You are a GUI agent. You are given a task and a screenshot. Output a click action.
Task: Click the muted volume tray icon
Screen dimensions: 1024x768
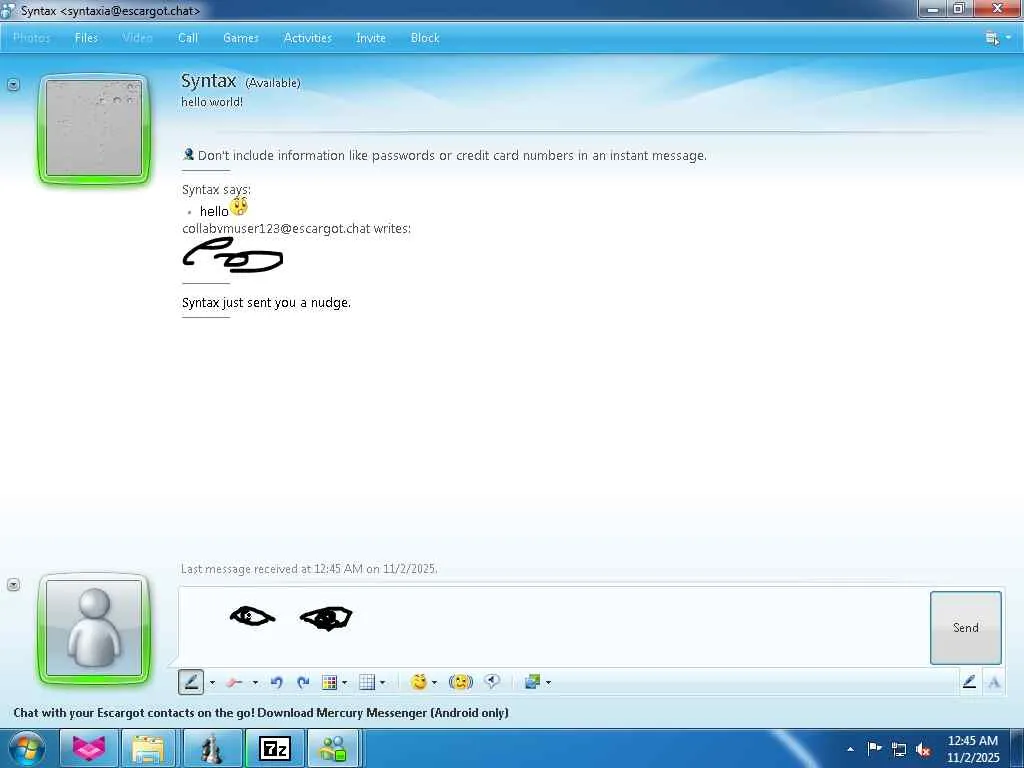pyautogui.click(x=923, y=750)
